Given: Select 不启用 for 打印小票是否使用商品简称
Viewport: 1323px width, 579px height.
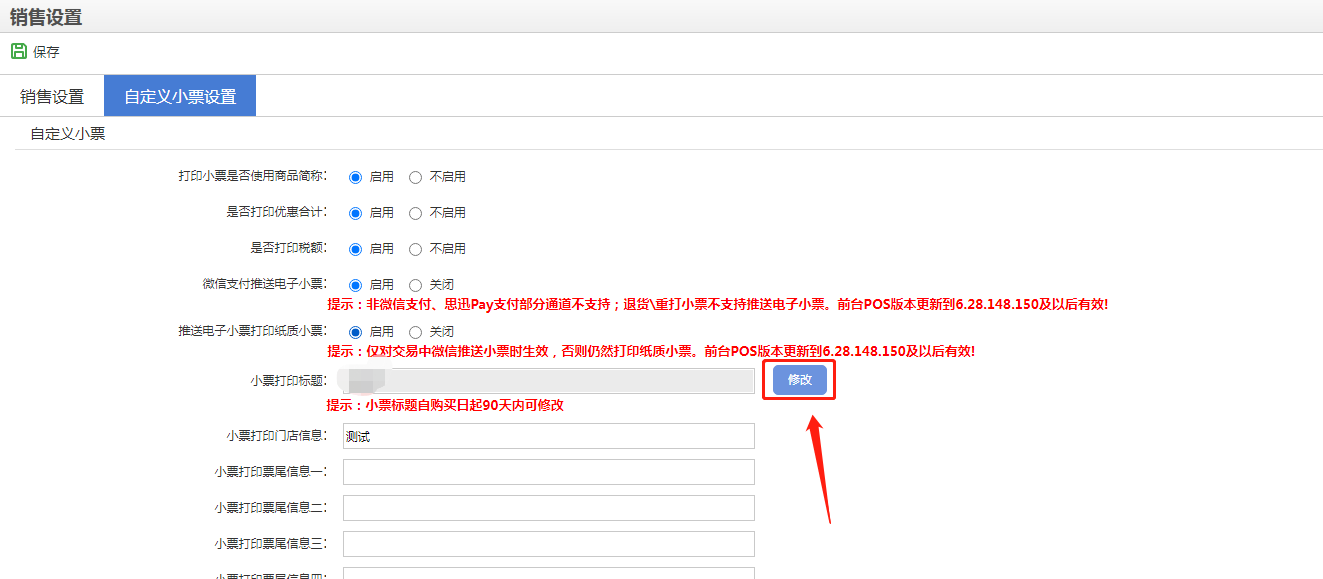Looking at the screenshot, I should pyautogui.click(x=416, y=177).
